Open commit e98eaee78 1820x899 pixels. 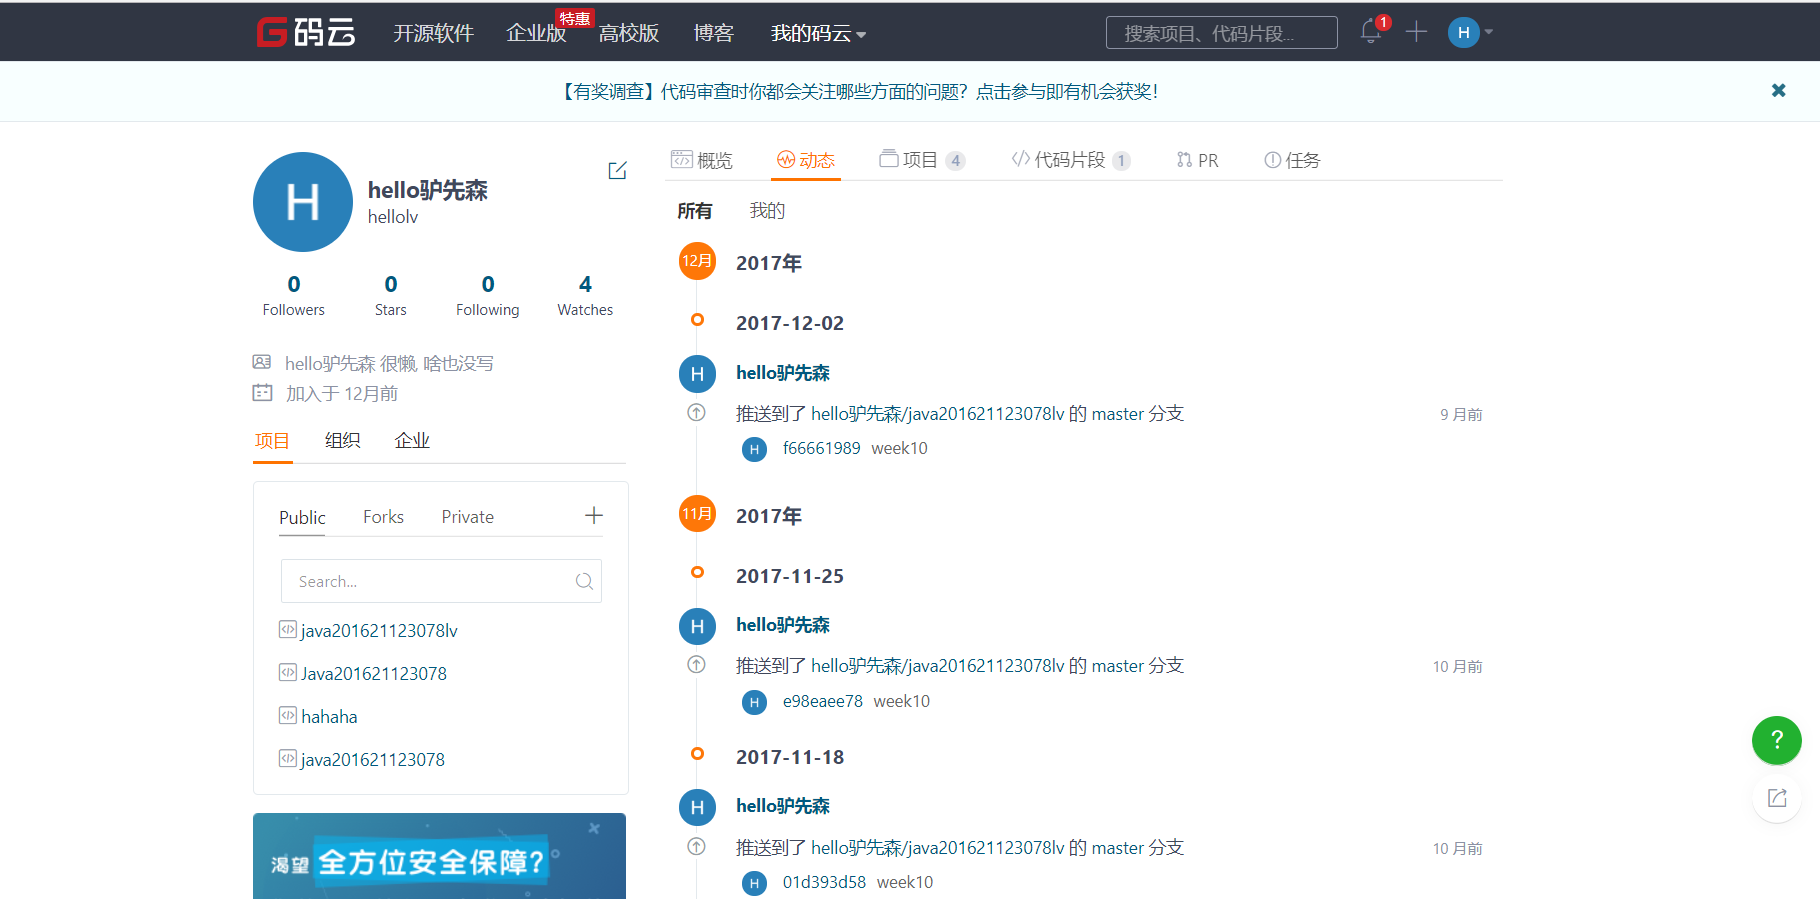pyautogui.click(x=822, y=701)
